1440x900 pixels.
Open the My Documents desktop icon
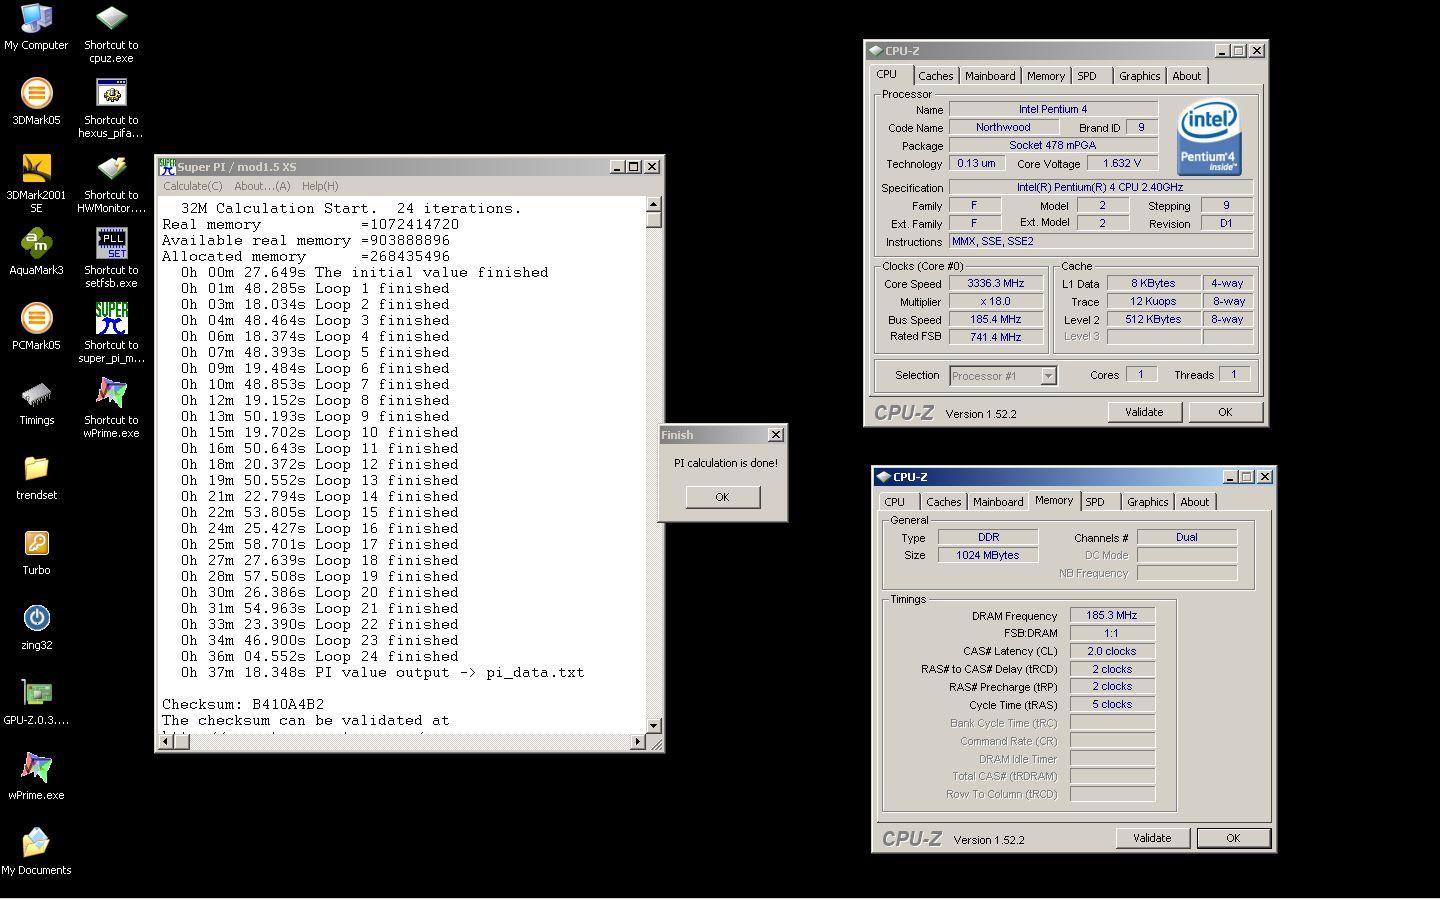36,843
